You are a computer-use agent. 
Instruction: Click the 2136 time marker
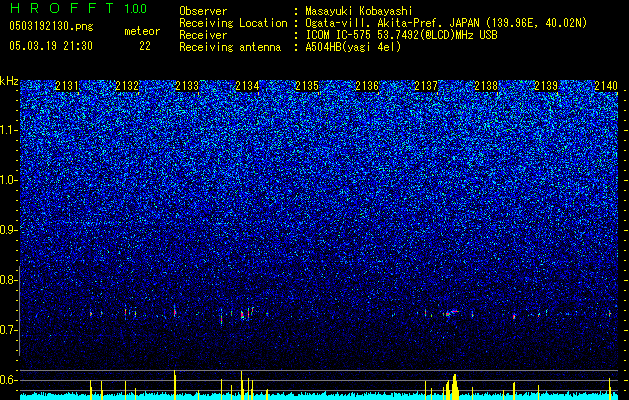367,86
